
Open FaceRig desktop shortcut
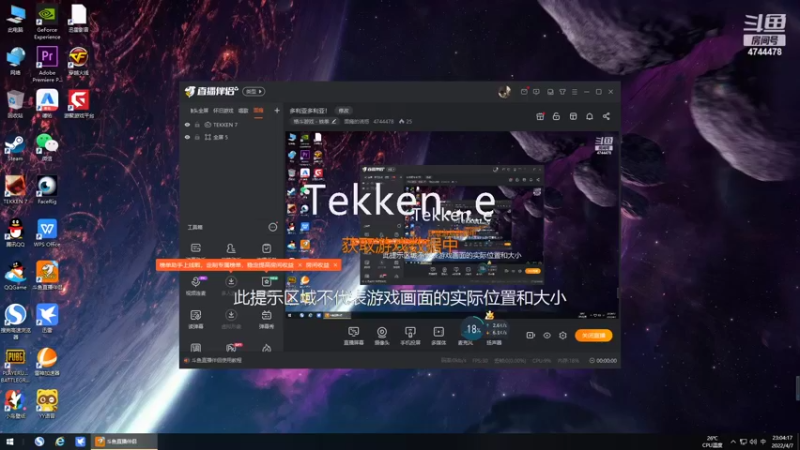tap(47, 189)
